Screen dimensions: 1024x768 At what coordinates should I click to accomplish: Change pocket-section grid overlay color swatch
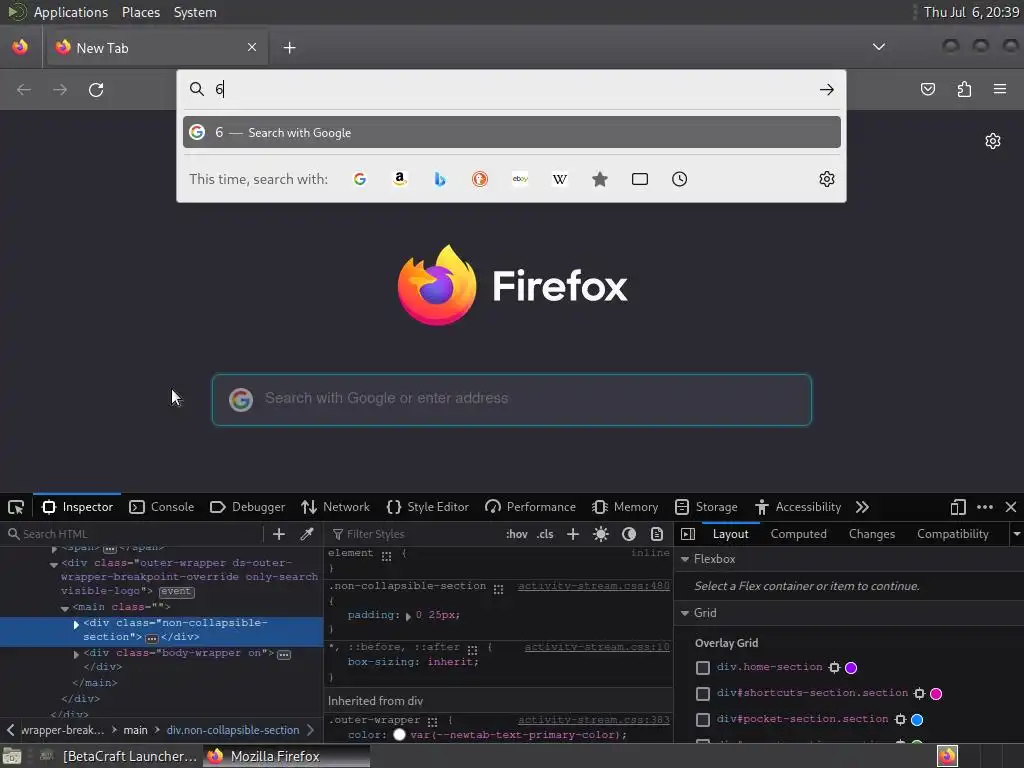[x=917, y=720]
